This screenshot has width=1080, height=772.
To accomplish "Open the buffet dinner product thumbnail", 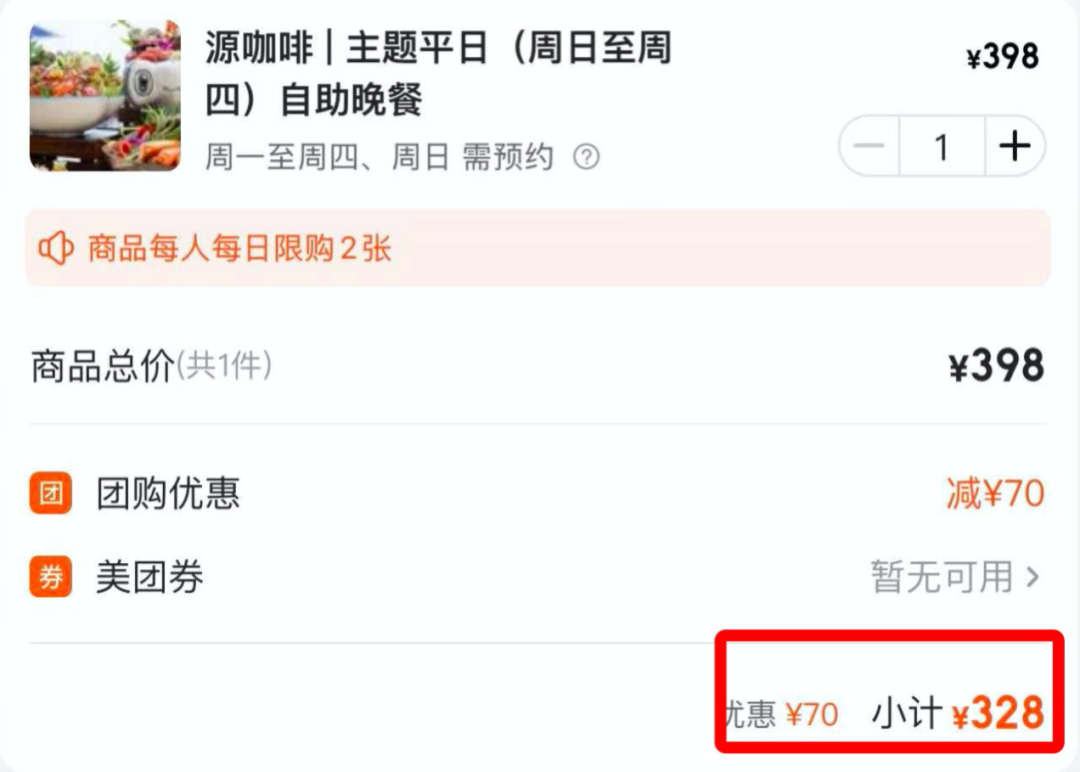I will pos(105,96).
